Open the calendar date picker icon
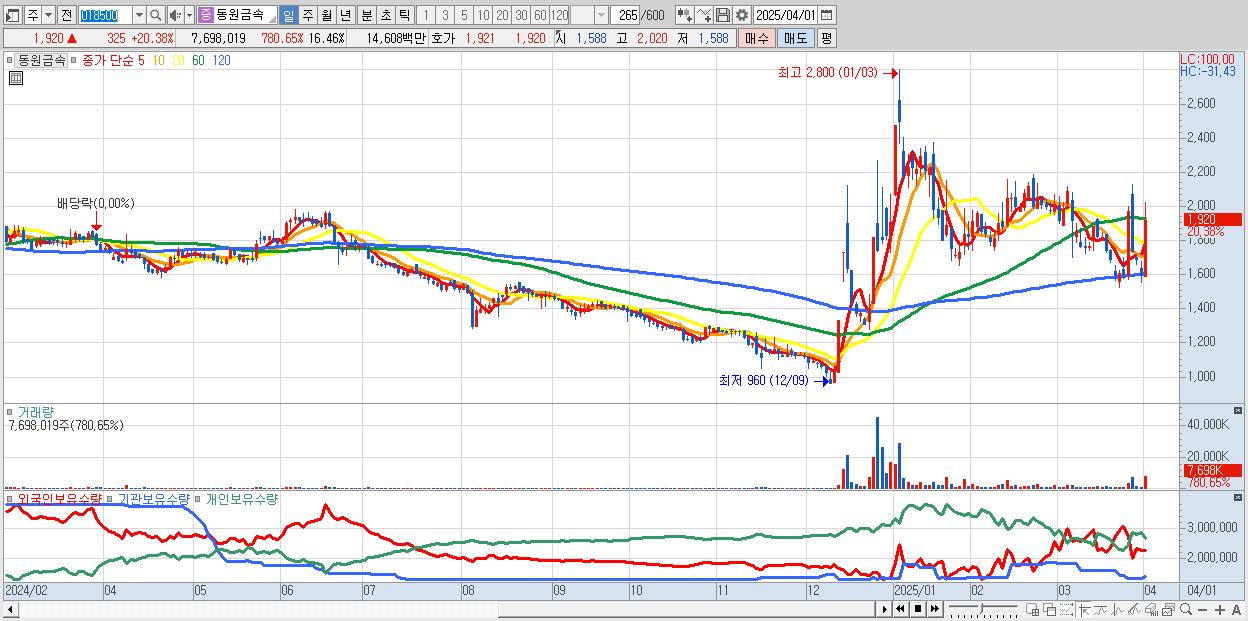 point(829,15)
